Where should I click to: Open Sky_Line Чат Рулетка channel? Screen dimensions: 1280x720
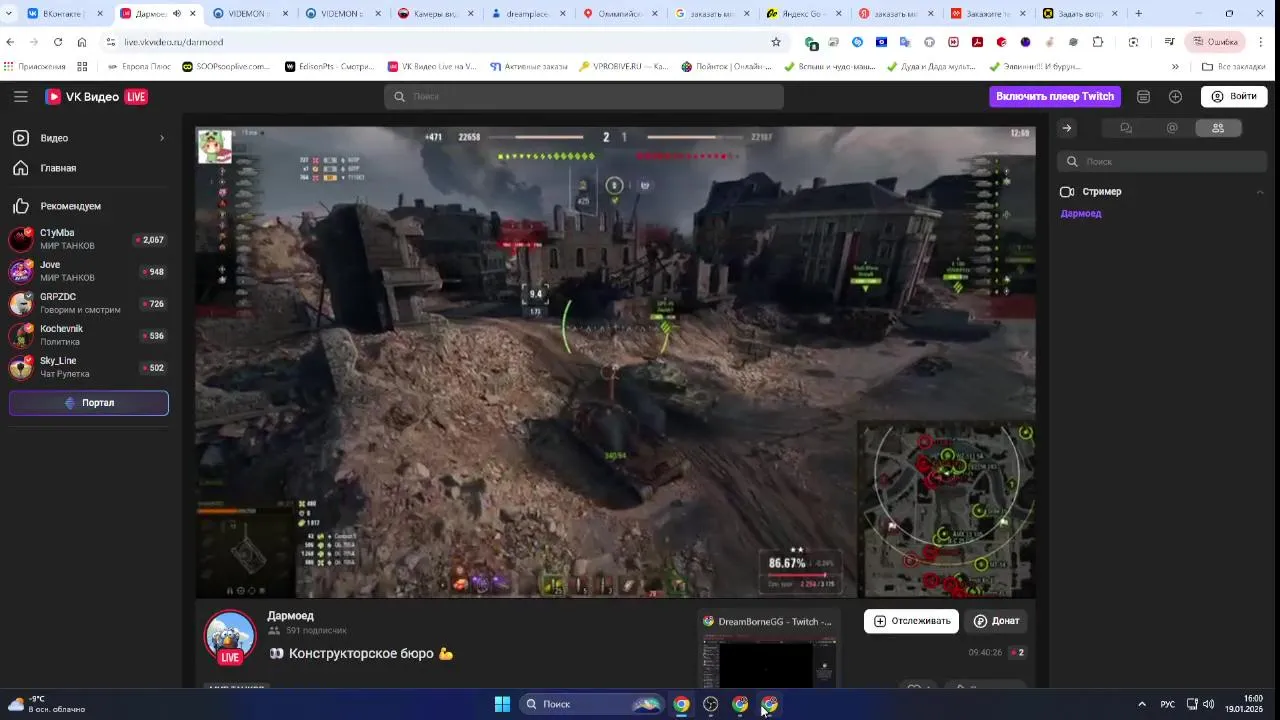coord(88,367)
